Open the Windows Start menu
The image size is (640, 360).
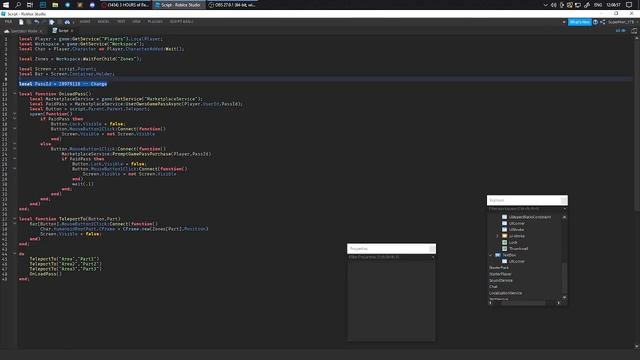6,5
